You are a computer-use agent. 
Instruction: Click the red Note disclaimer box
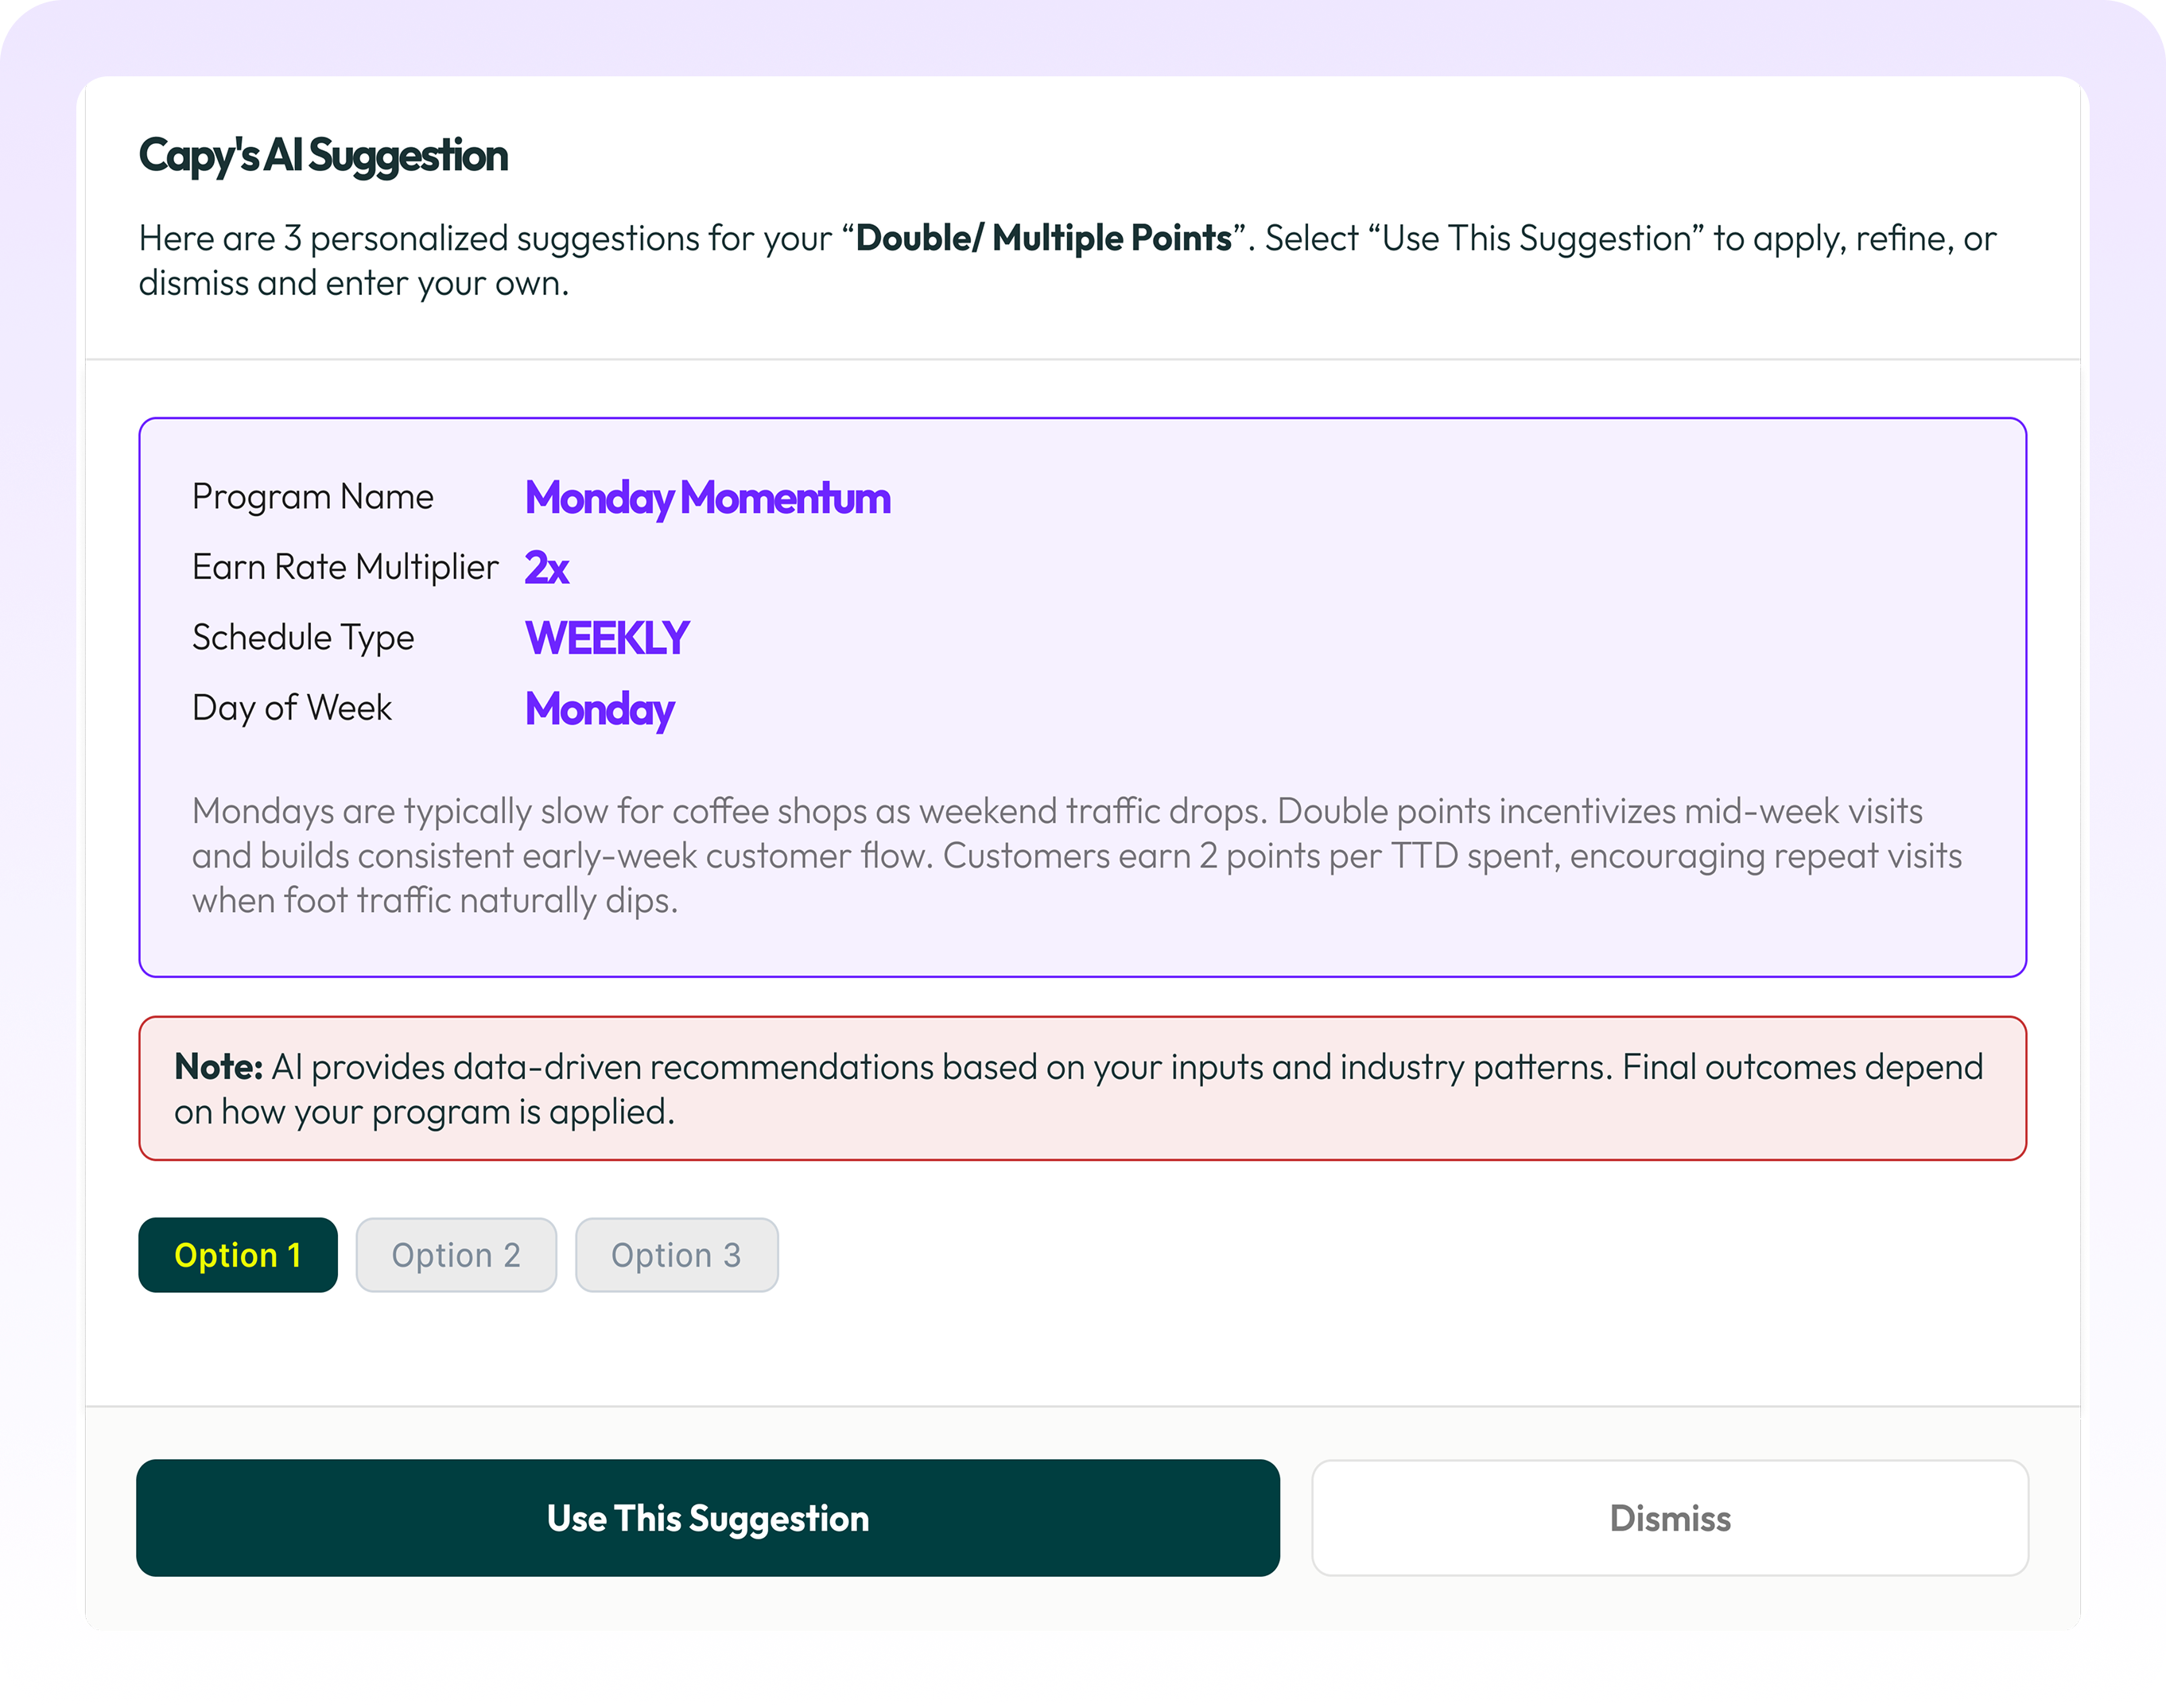tap(1082, 1089)
